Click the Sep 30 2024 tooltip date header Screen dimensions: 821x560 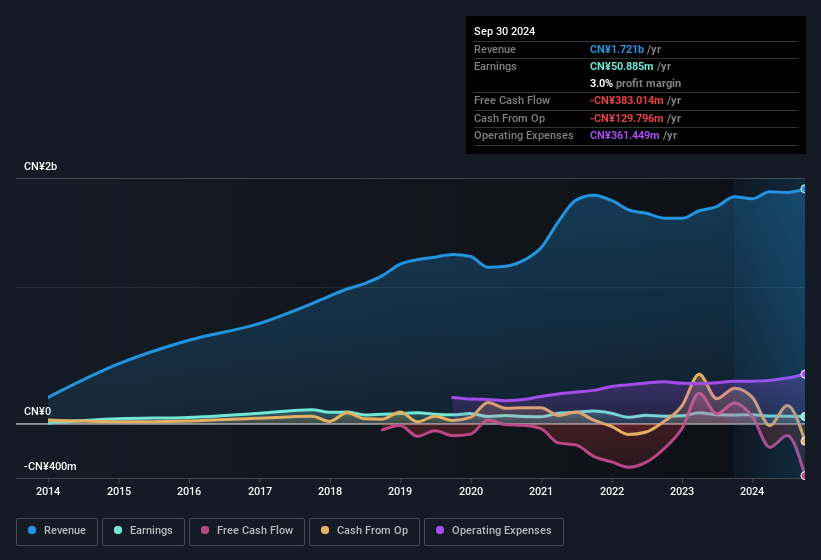(x=504, y=31)
